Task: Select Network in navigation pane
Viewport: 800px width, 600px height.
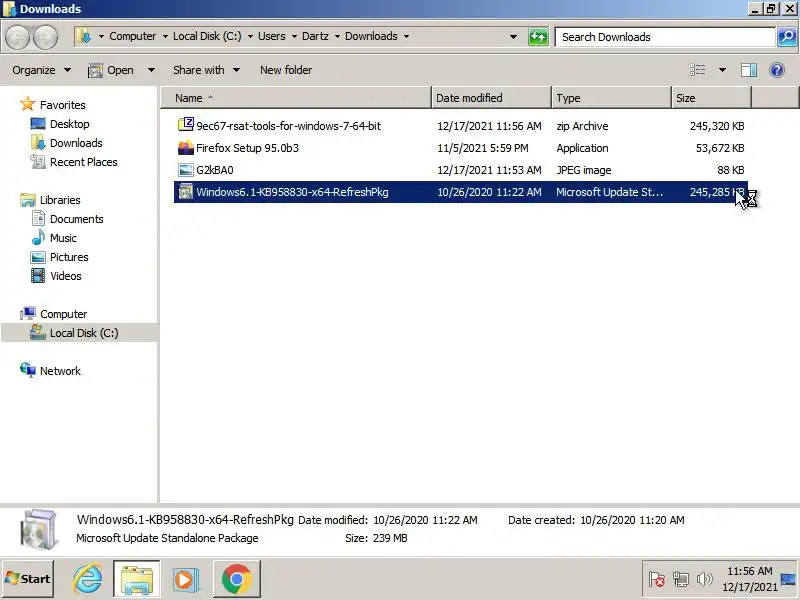Action: click(x=60, y=371)
